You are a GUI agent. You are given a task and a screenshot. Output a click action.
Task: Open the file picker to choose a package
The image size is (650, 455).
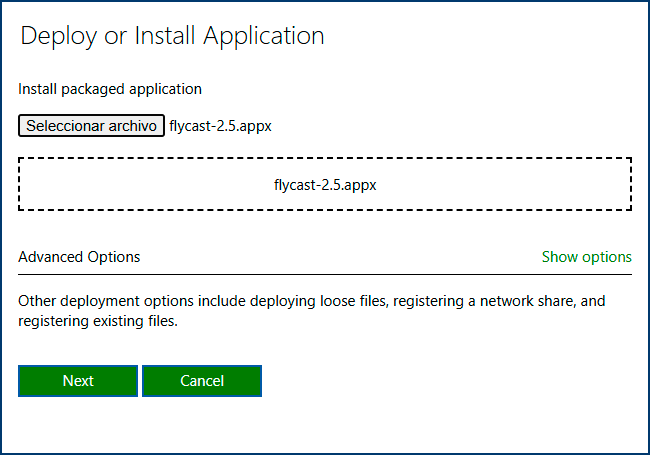(91, 126)
